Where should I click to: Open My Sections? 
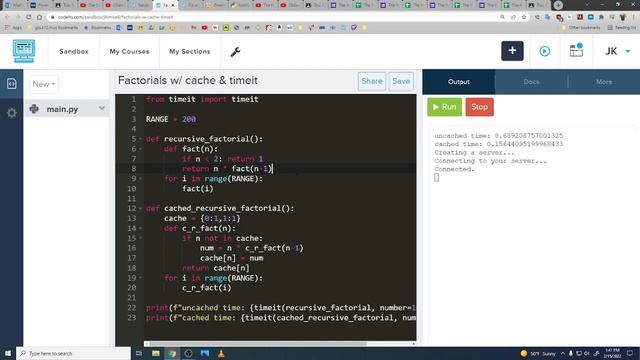(189, 51)
